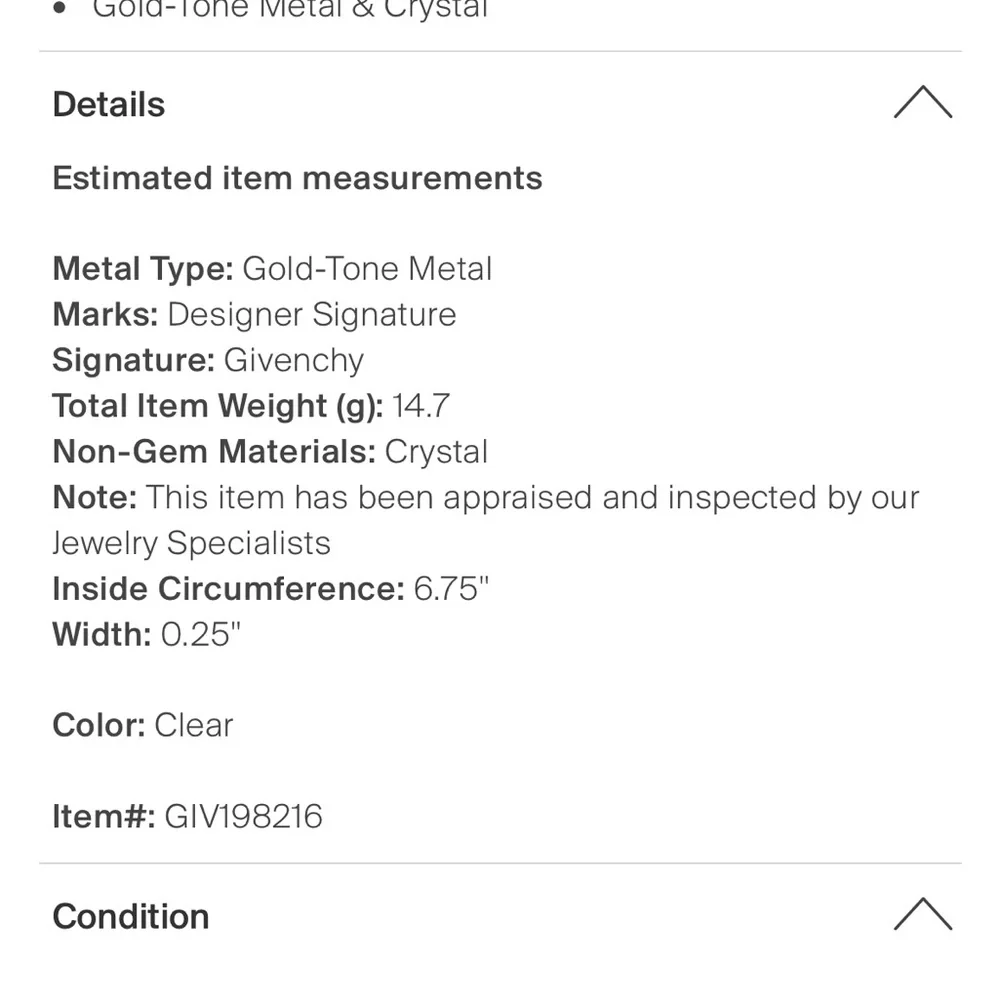Click the Clear color value
This screenshot has height=1000, width=1000.
click(x=193, y=725)
